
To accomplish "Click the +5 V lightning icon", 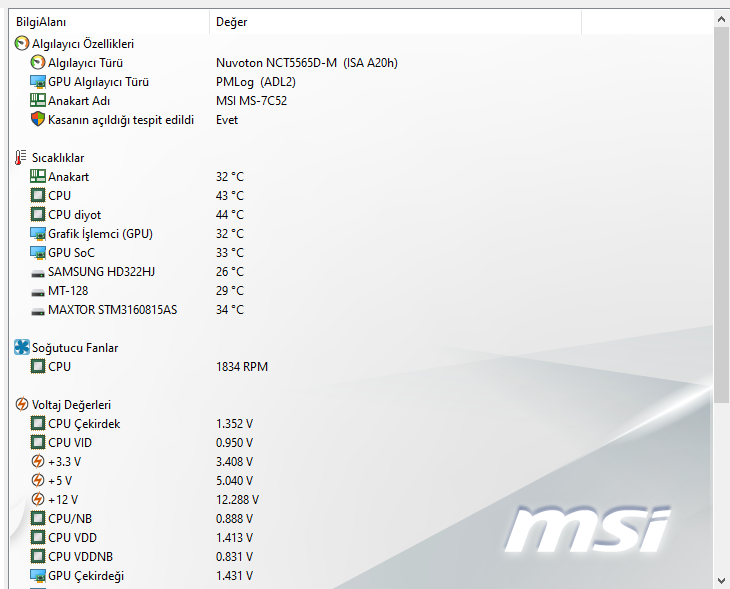I will (38, 480).
